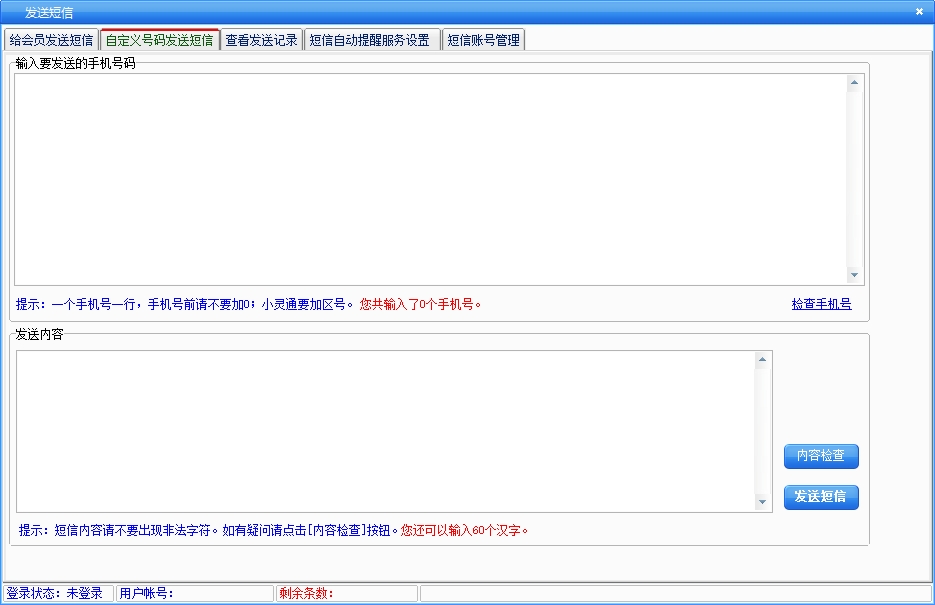Go to 短信自动提醒服务设置 tab
This screenshot has height=605, width=935.
(x=370, y=40)
